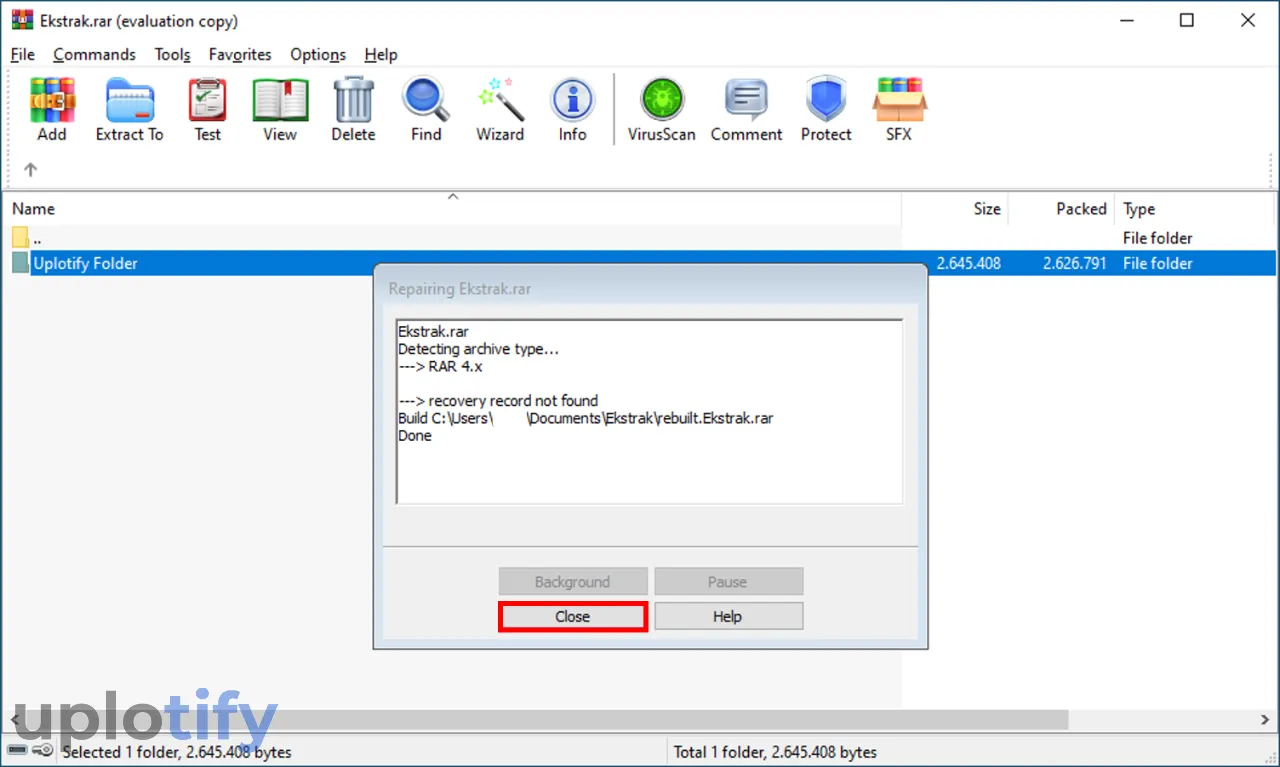1280x767 pixels.
Task: Go up one level with arrow icon
Action: point(30,169)
